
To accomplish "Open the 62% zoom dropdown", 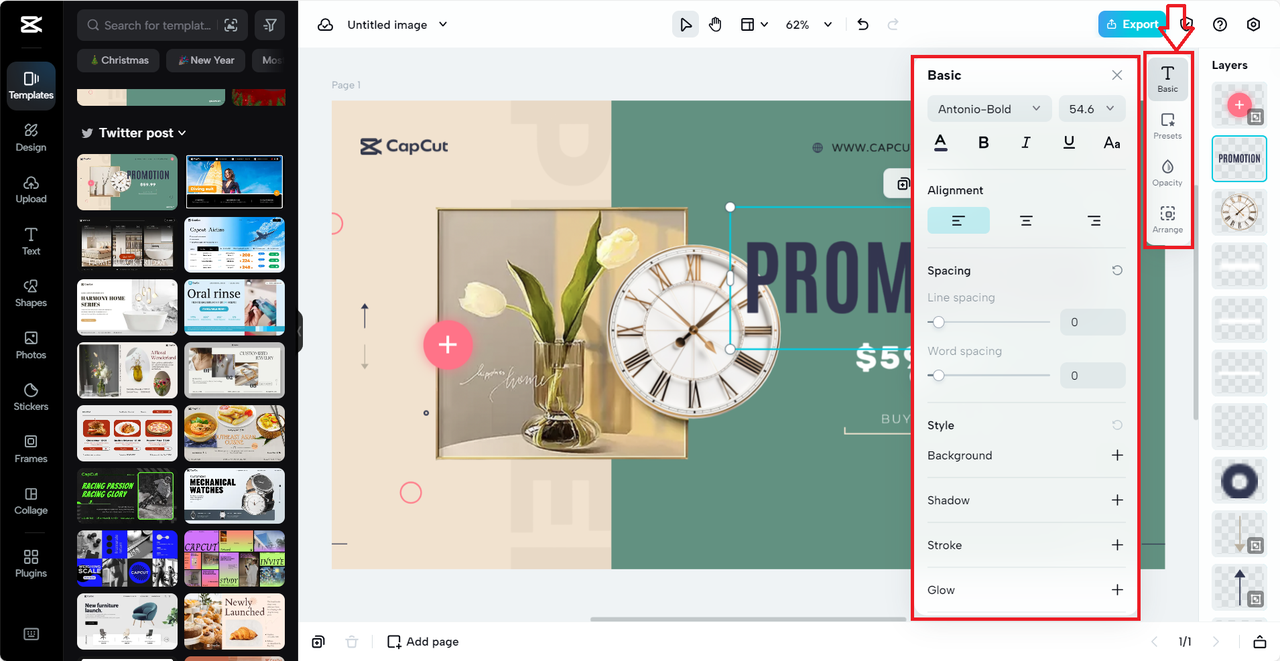I will coord(808,25).
